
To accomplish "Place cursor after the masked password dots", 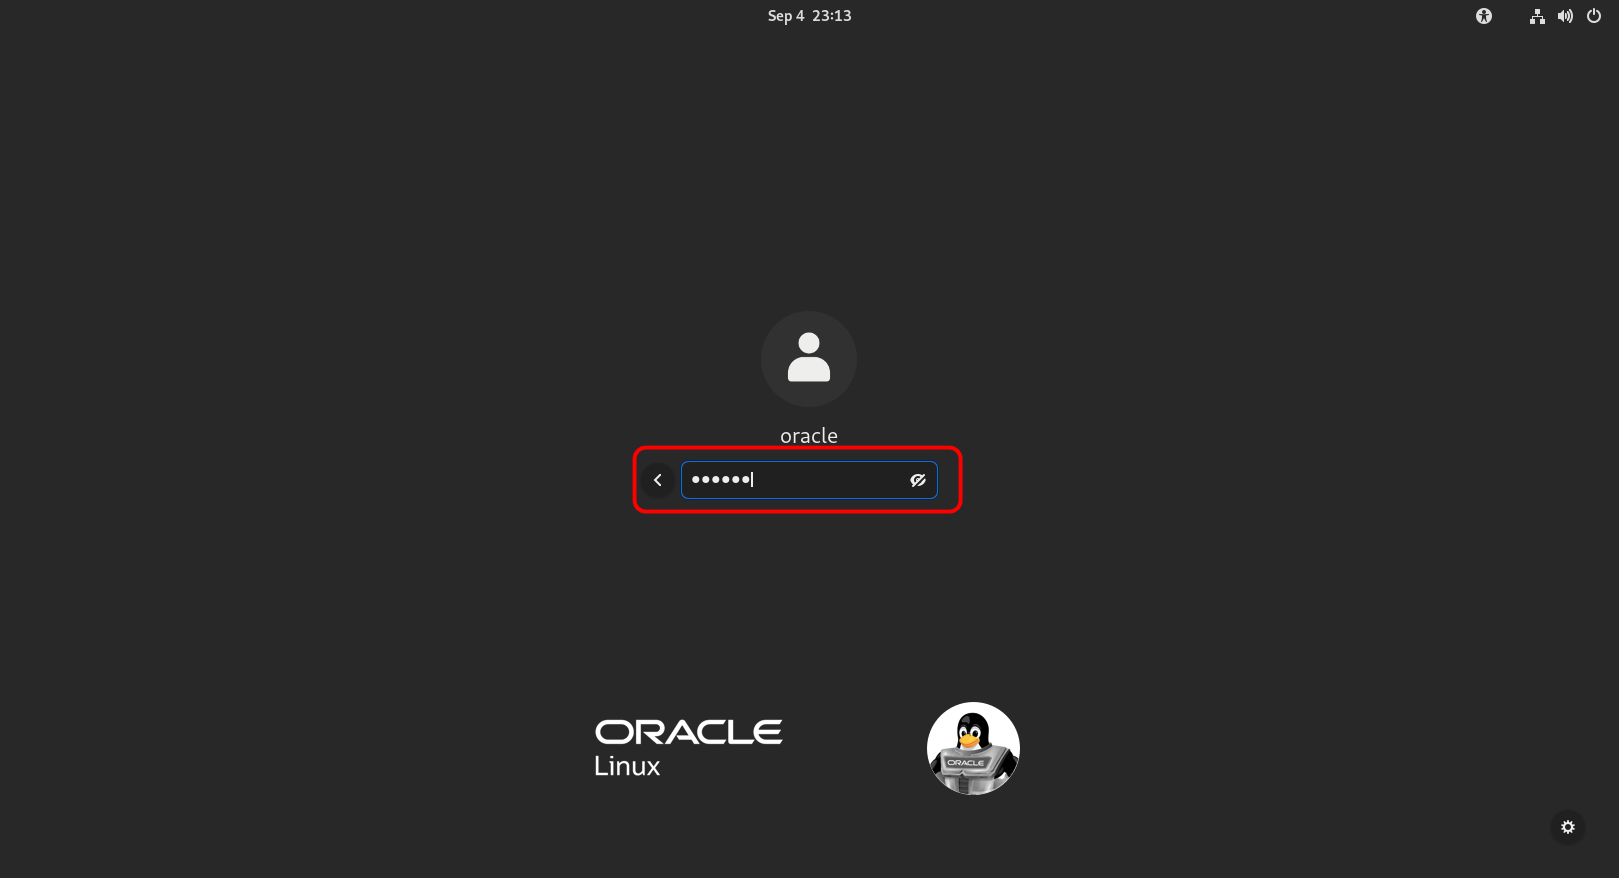I will 754,480.
